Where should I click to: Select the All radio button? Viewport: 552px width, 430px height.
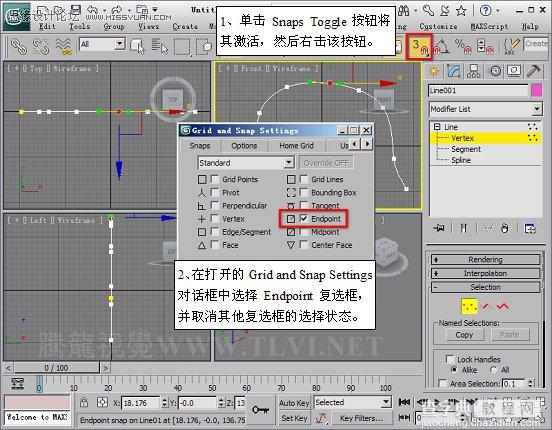(494, 370)
